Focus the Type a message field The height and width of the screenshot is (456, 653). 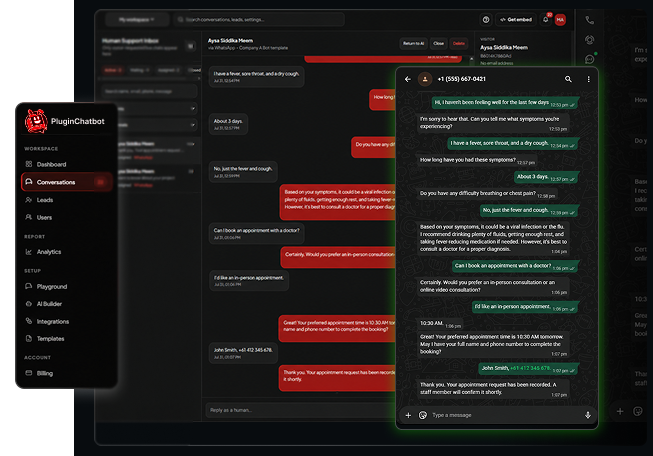point(505,415)
